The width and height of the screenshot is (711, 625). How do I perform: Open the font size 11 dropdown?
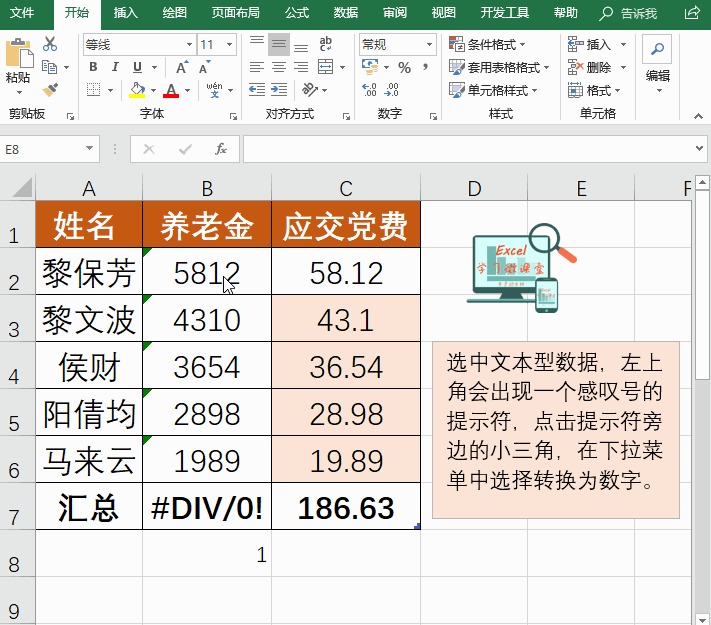(229, 44)
